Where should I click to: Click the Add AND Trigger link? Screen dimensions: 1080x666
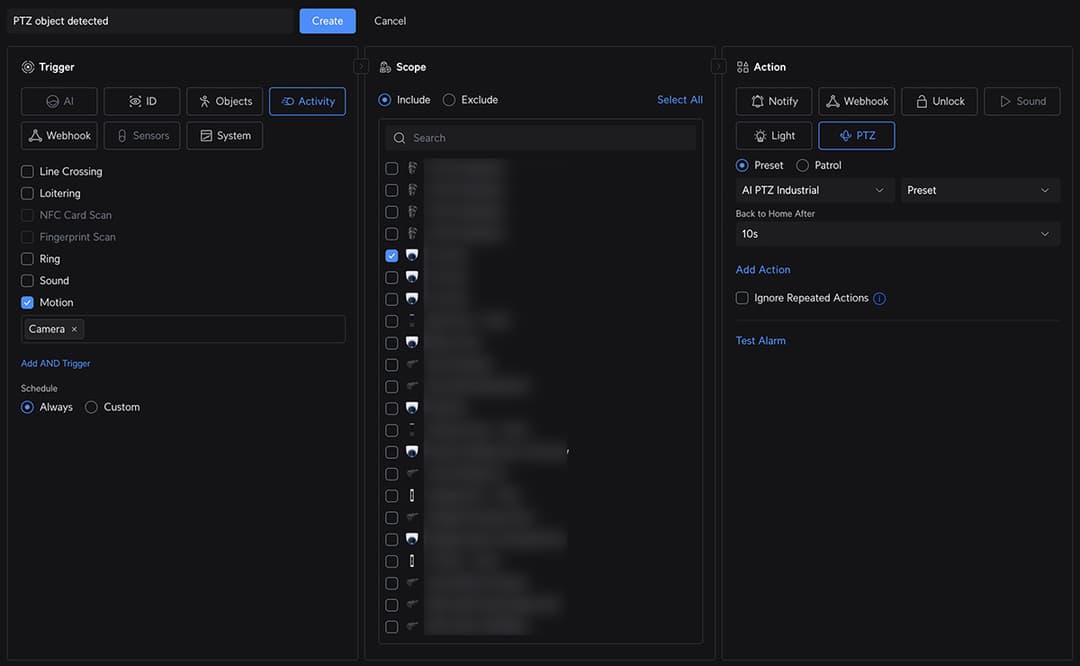pos(56,363)
